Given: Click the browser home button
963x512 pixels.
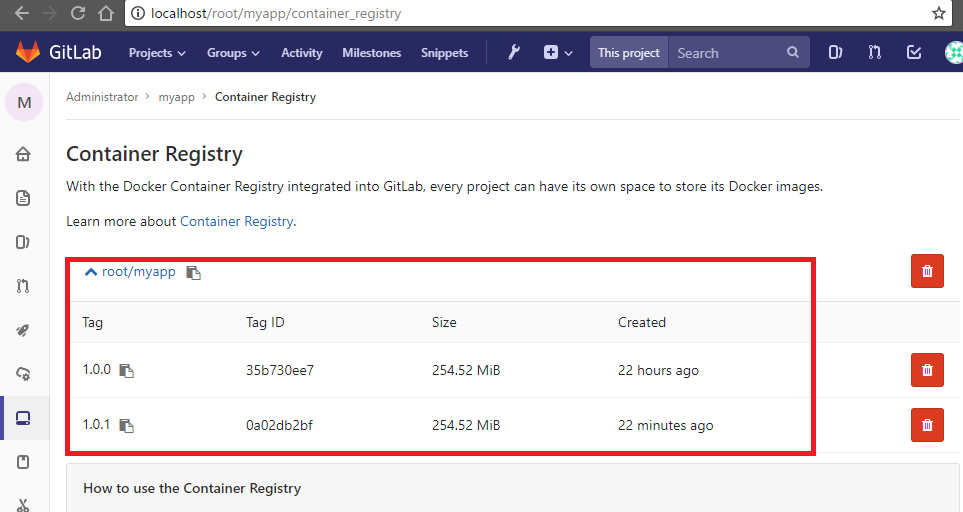Looking at the screenshot, I should pos(106,13).
